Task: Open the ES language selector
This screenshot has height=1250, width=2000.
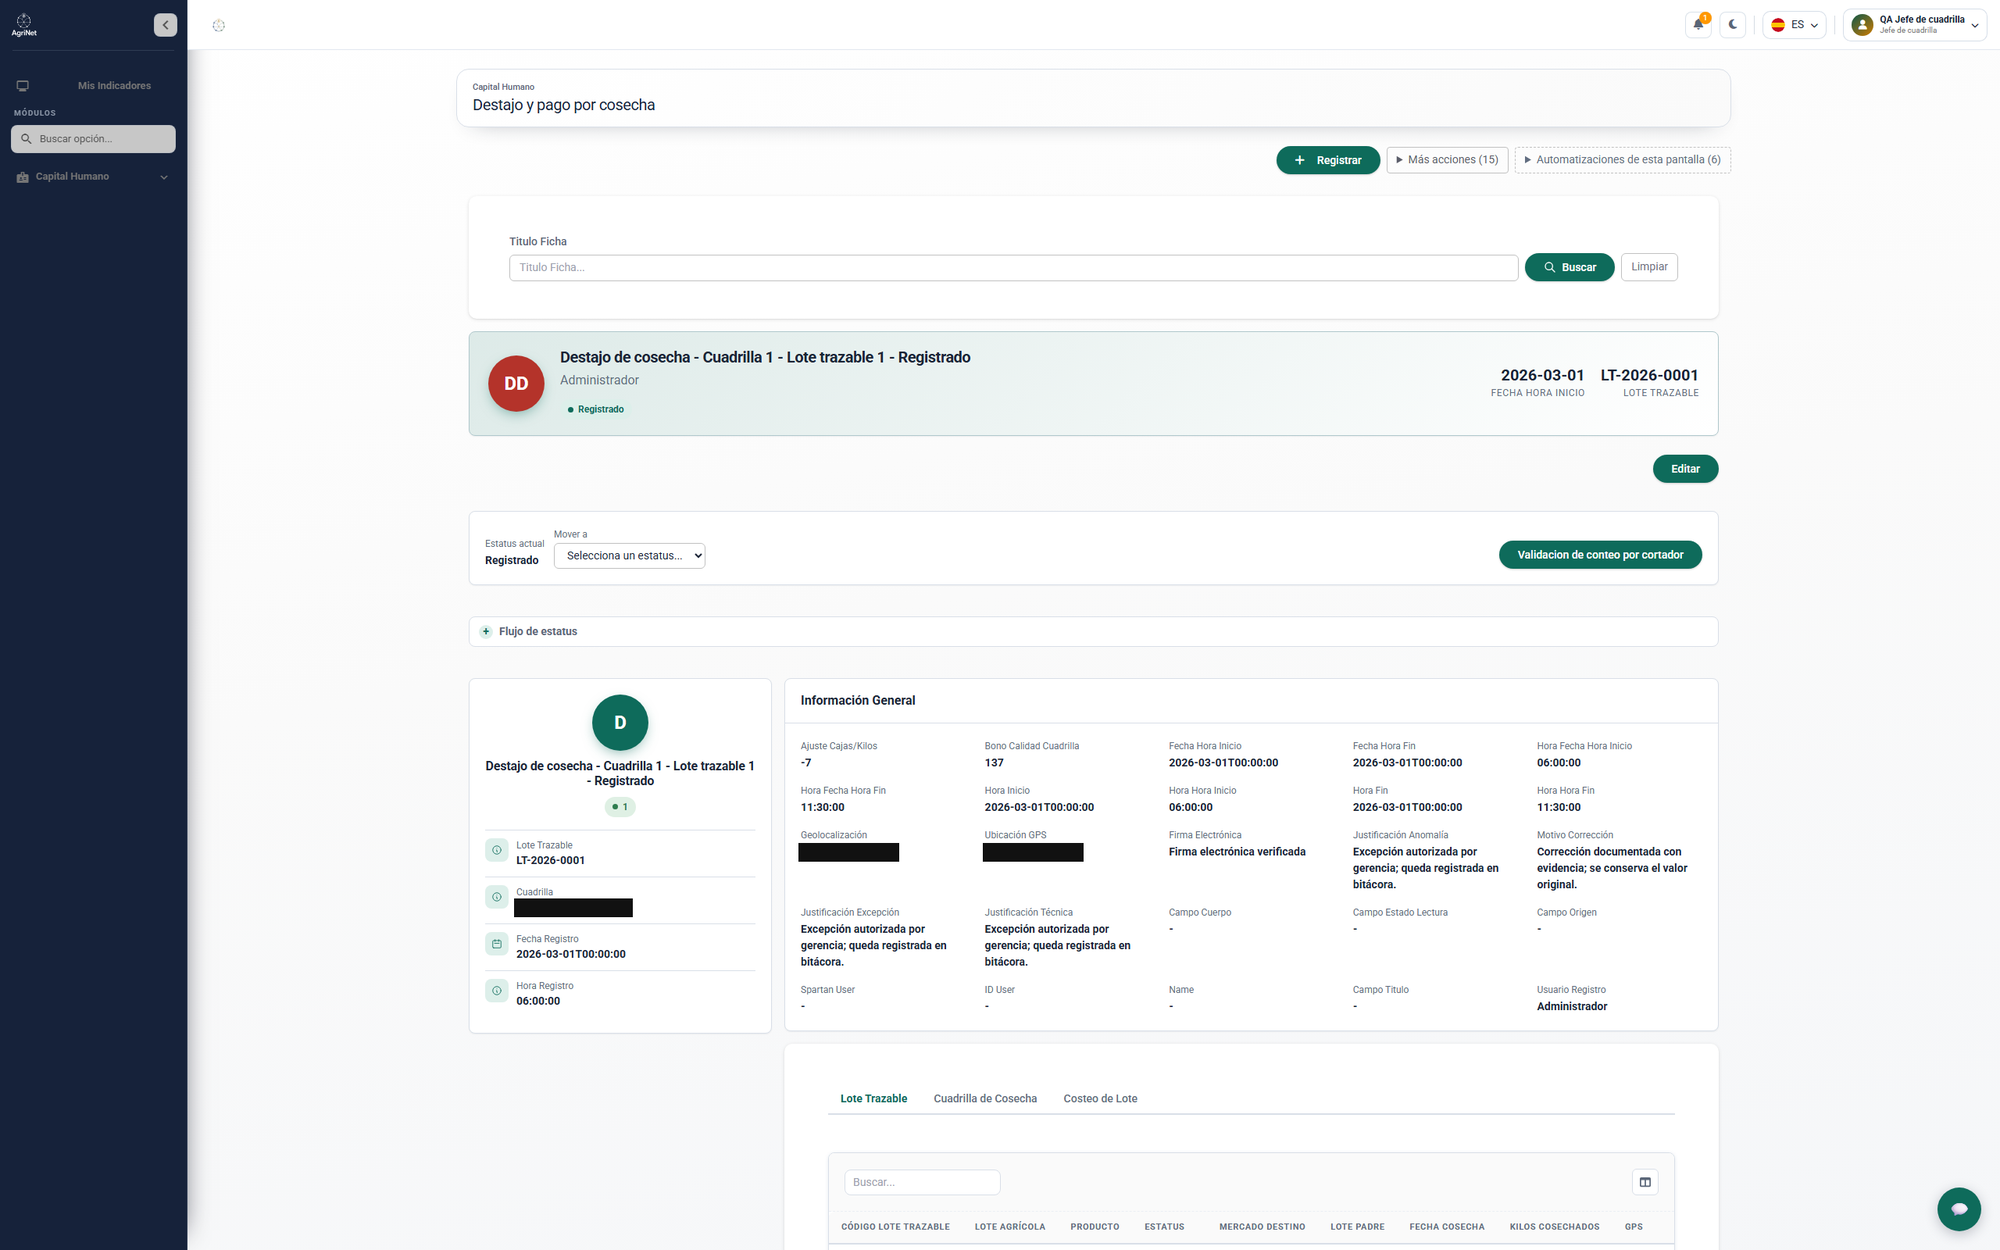Action: pyautogui.click(x=1795, y=25)
